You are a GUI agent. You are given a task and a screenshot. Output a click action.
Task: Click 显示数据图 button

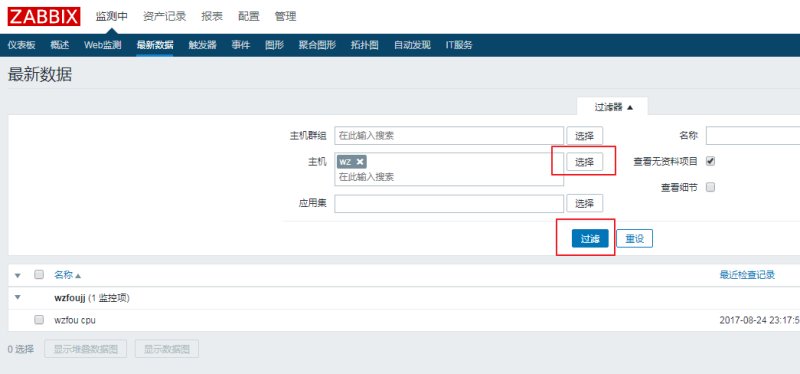coord(167,349)
